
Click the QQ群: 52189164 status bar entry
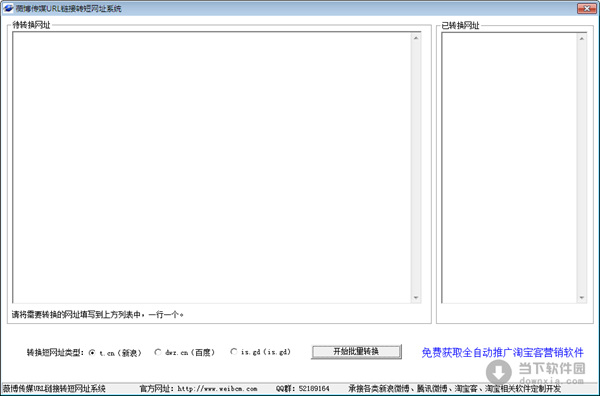coord(302,389)
